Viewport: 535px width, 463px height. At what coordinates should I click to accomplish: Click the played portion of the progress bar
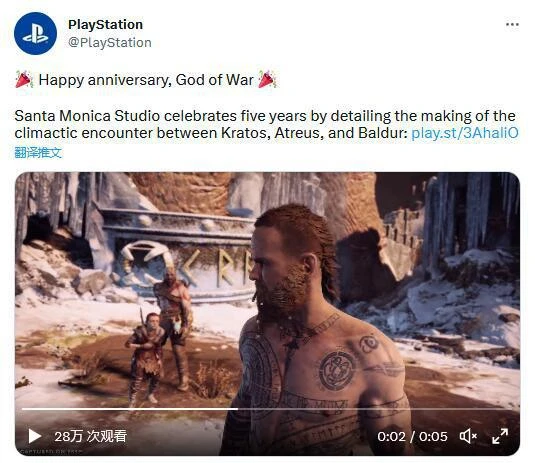130,408
